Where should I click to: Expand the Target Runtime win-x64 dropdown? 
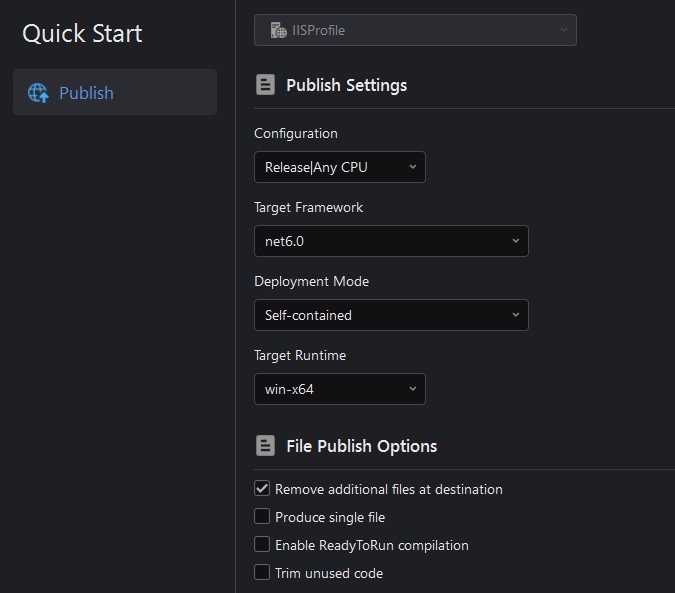click(339, 389)
